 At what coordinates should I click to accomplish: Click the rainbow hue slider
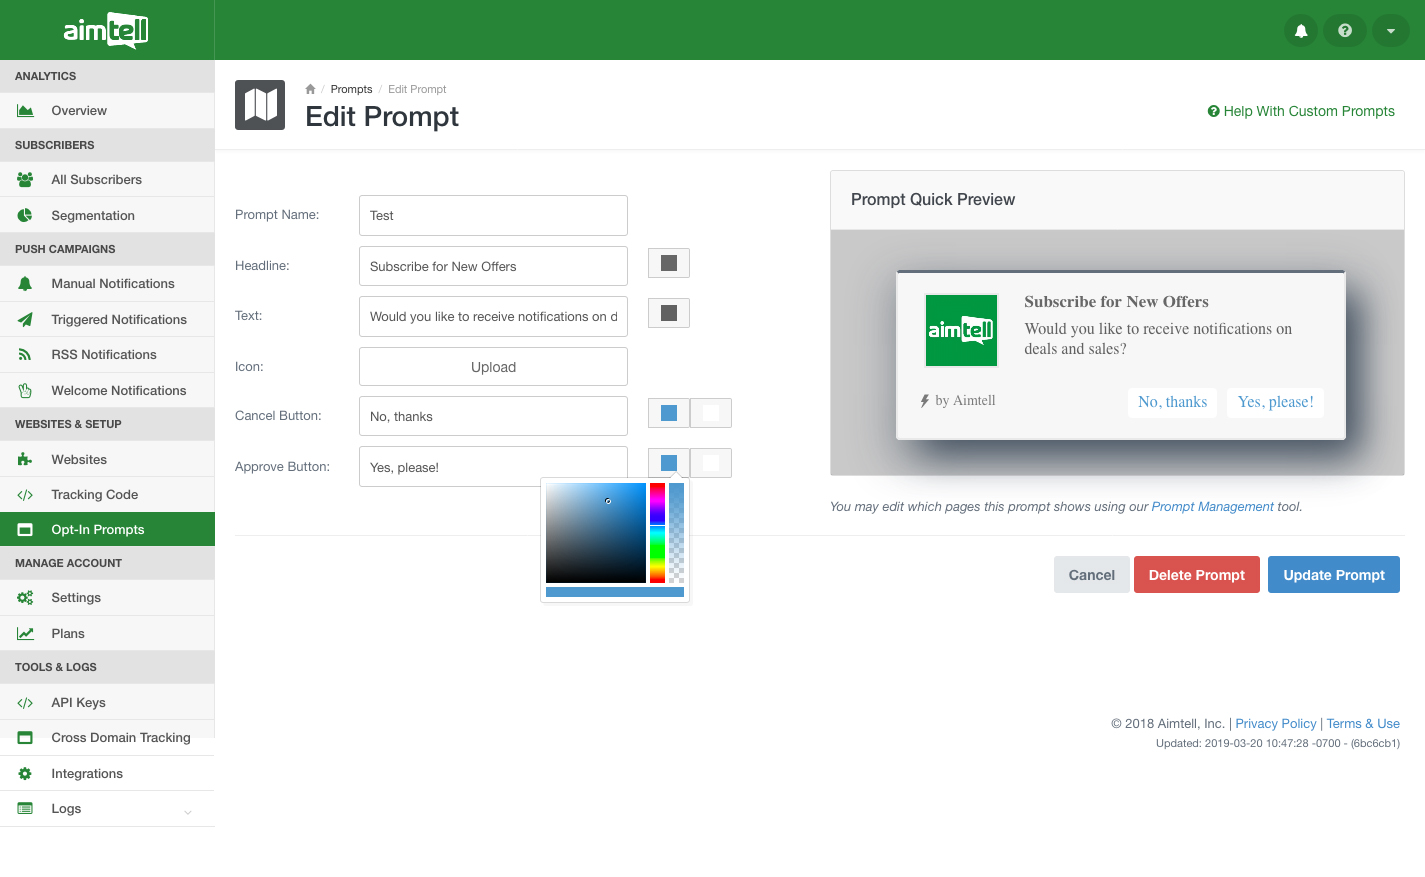coord(657,533)
